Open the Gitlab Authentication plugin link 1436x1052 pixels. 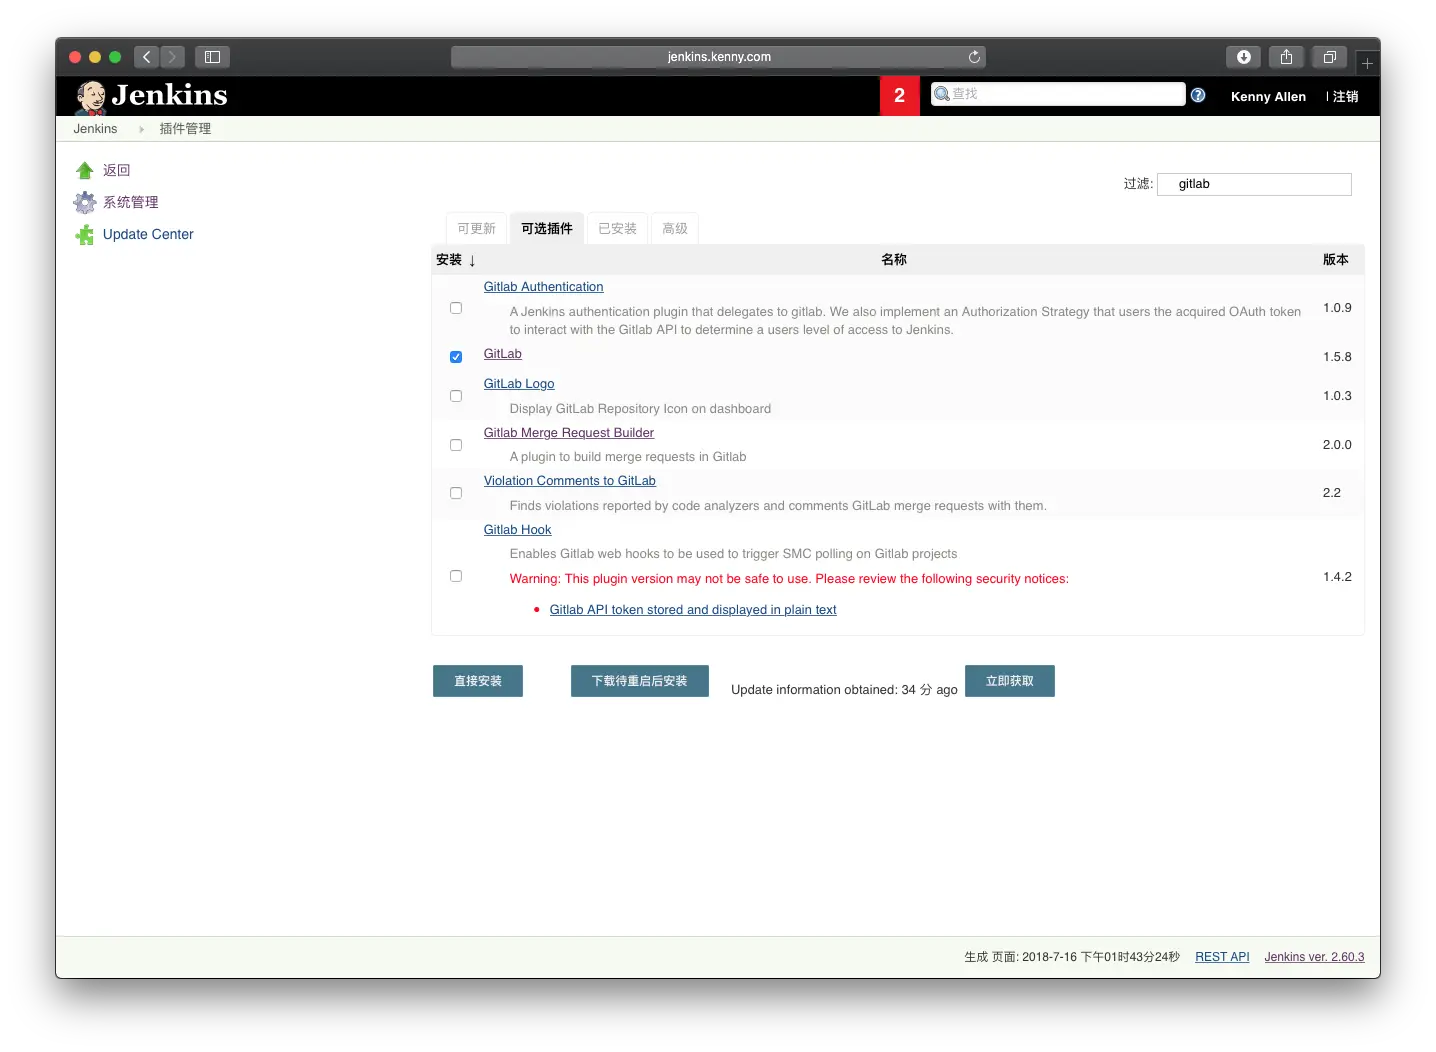(x=543, y=287)
